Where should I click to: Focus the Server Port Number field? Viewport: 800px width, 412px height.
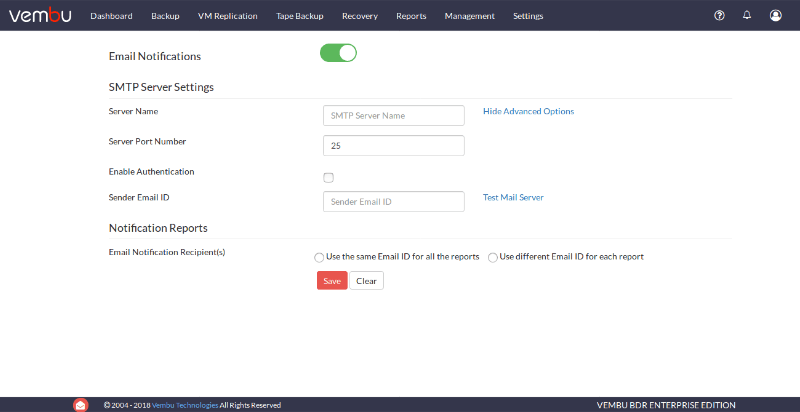[x=394, y=145]
